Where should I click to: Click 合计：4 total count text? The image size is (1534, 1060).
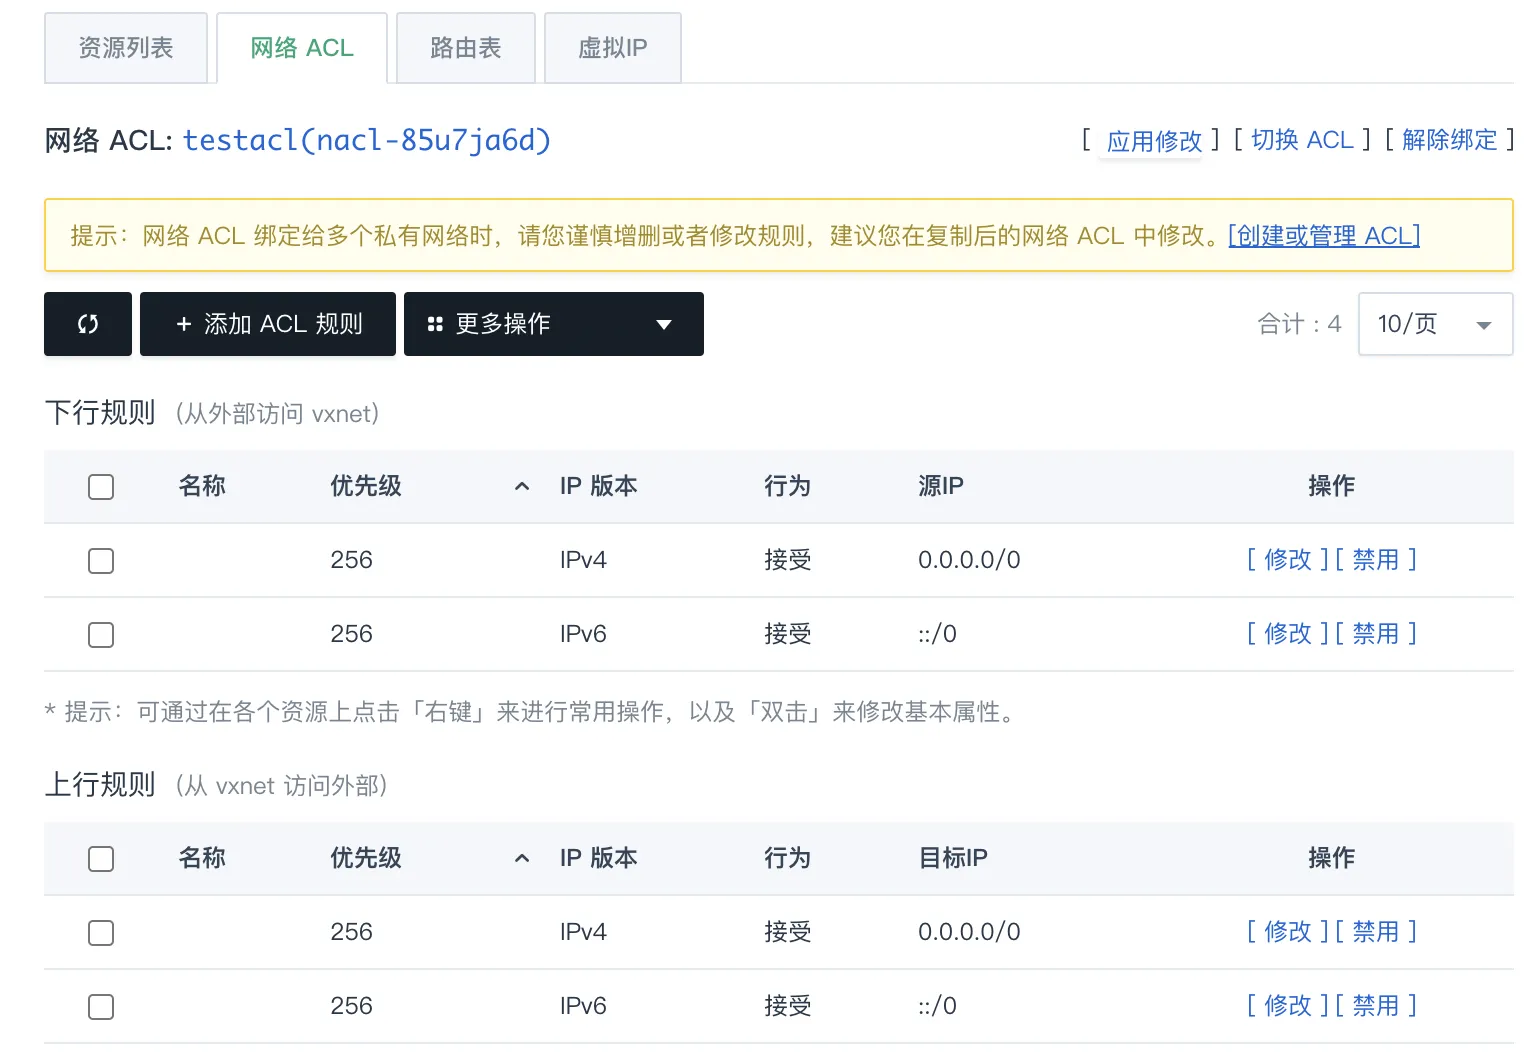[1299, 324]
